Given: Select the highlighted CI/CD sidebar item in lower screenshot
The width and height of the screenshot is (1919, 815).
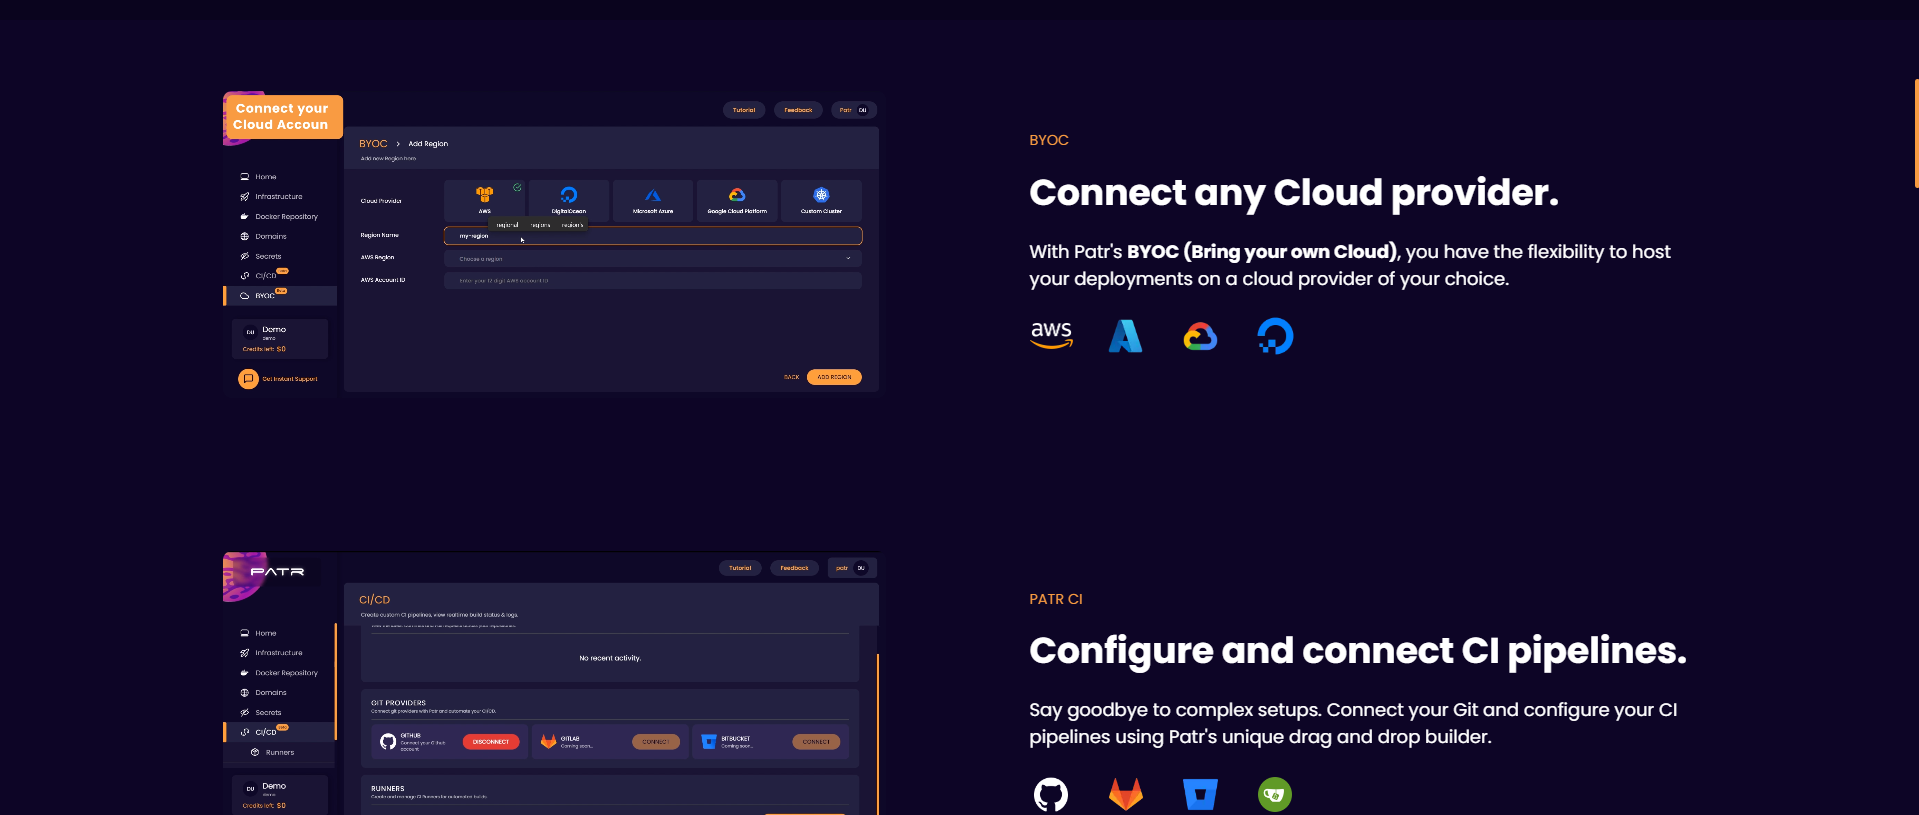Looking at the screenshot, I should tap(279, 732).
